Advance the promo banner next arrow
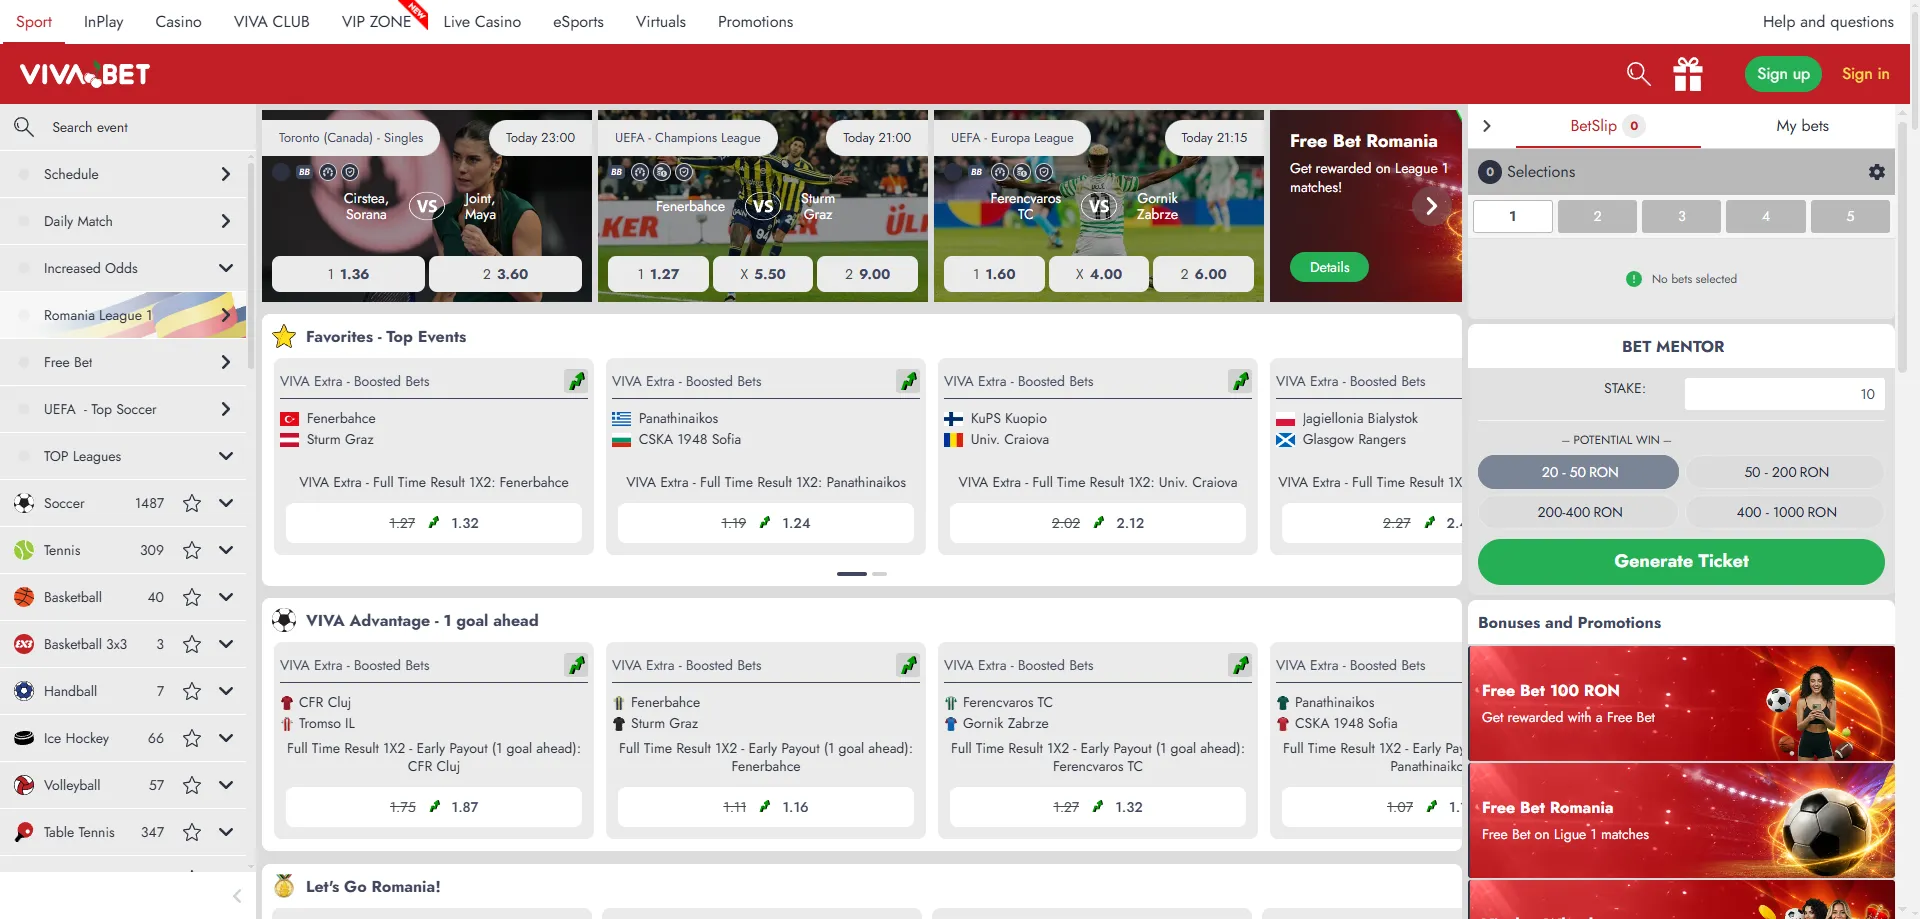Image resolution: width=1920 pixels, height=919 pixels. (1431, 206)
